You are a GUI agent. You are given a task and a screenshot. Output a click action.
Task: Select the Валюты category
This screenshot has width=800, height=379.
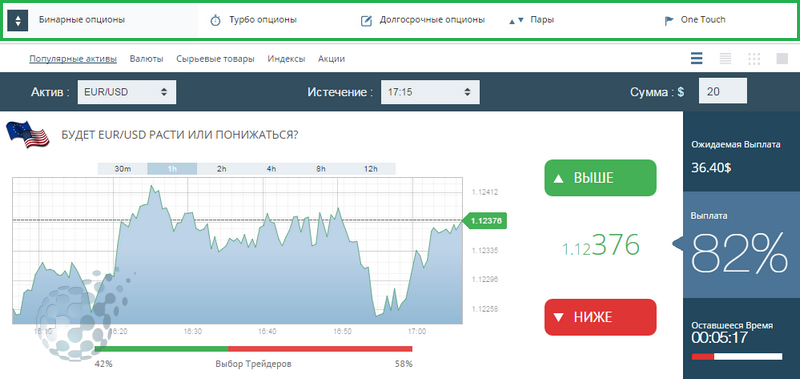coord(146,59)
